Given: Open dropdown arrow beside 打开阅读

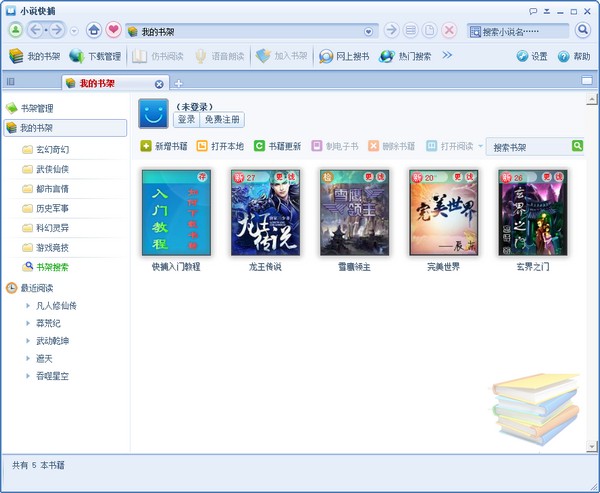Looking at the screenshot, I should [x=480, y=146].
